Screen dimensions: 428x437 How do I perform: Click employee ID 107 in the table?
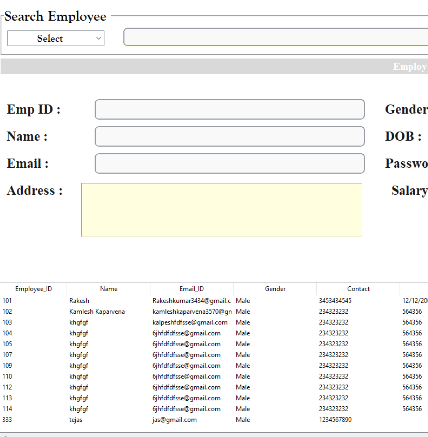coord(7,355)
